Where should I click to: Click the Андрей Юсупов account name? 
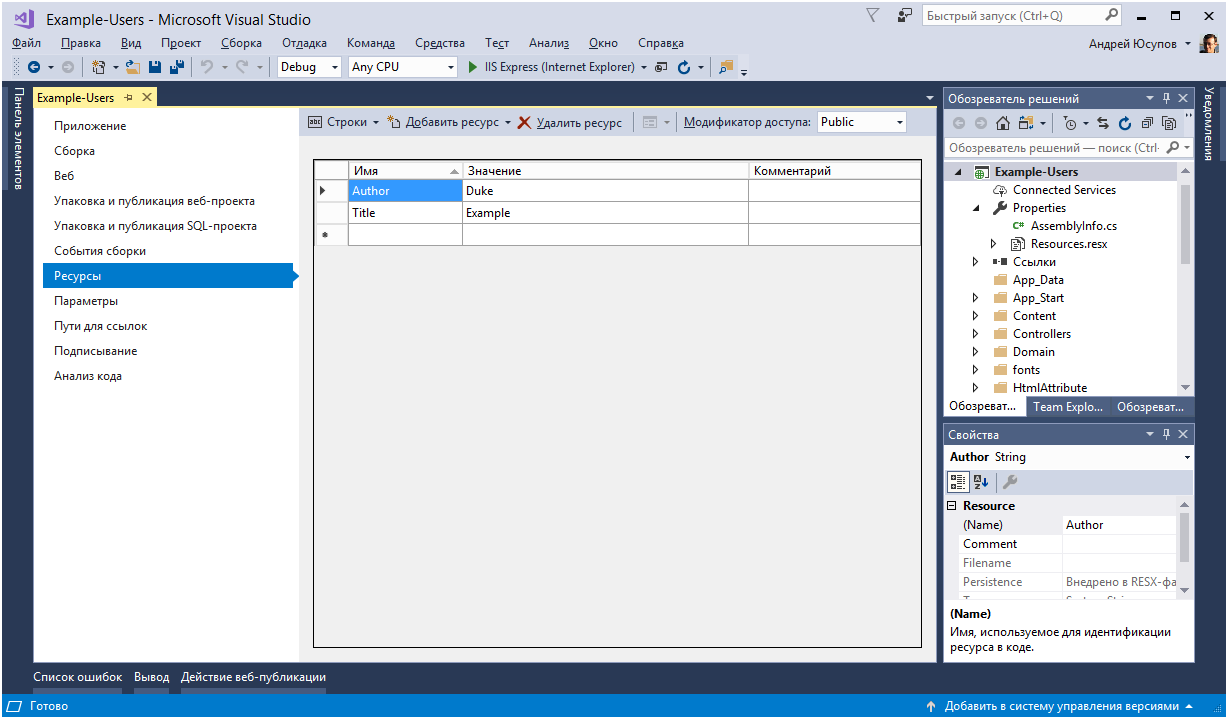[1133, 43]
